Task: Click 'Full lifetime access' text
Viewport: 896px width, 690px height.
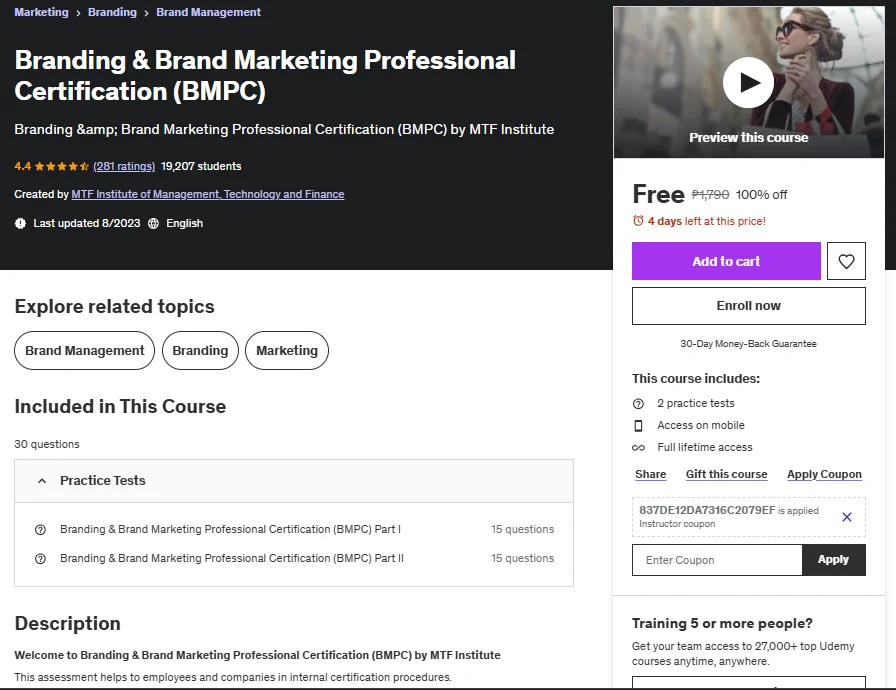Action: tap(705, 447)
